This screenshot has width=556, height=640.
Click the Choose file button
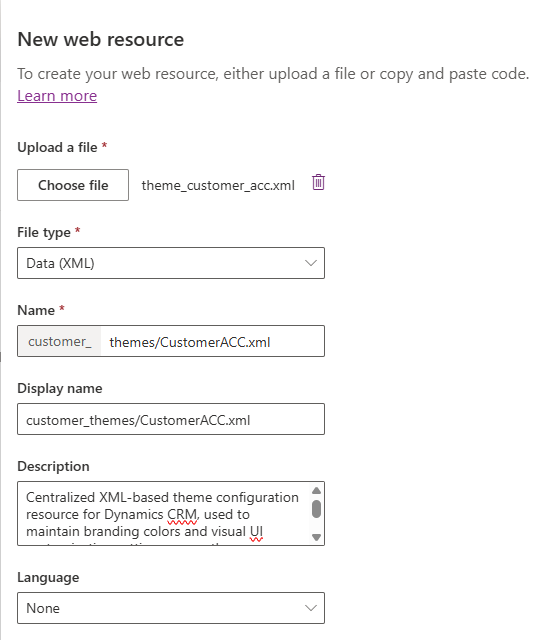point(73,185)
